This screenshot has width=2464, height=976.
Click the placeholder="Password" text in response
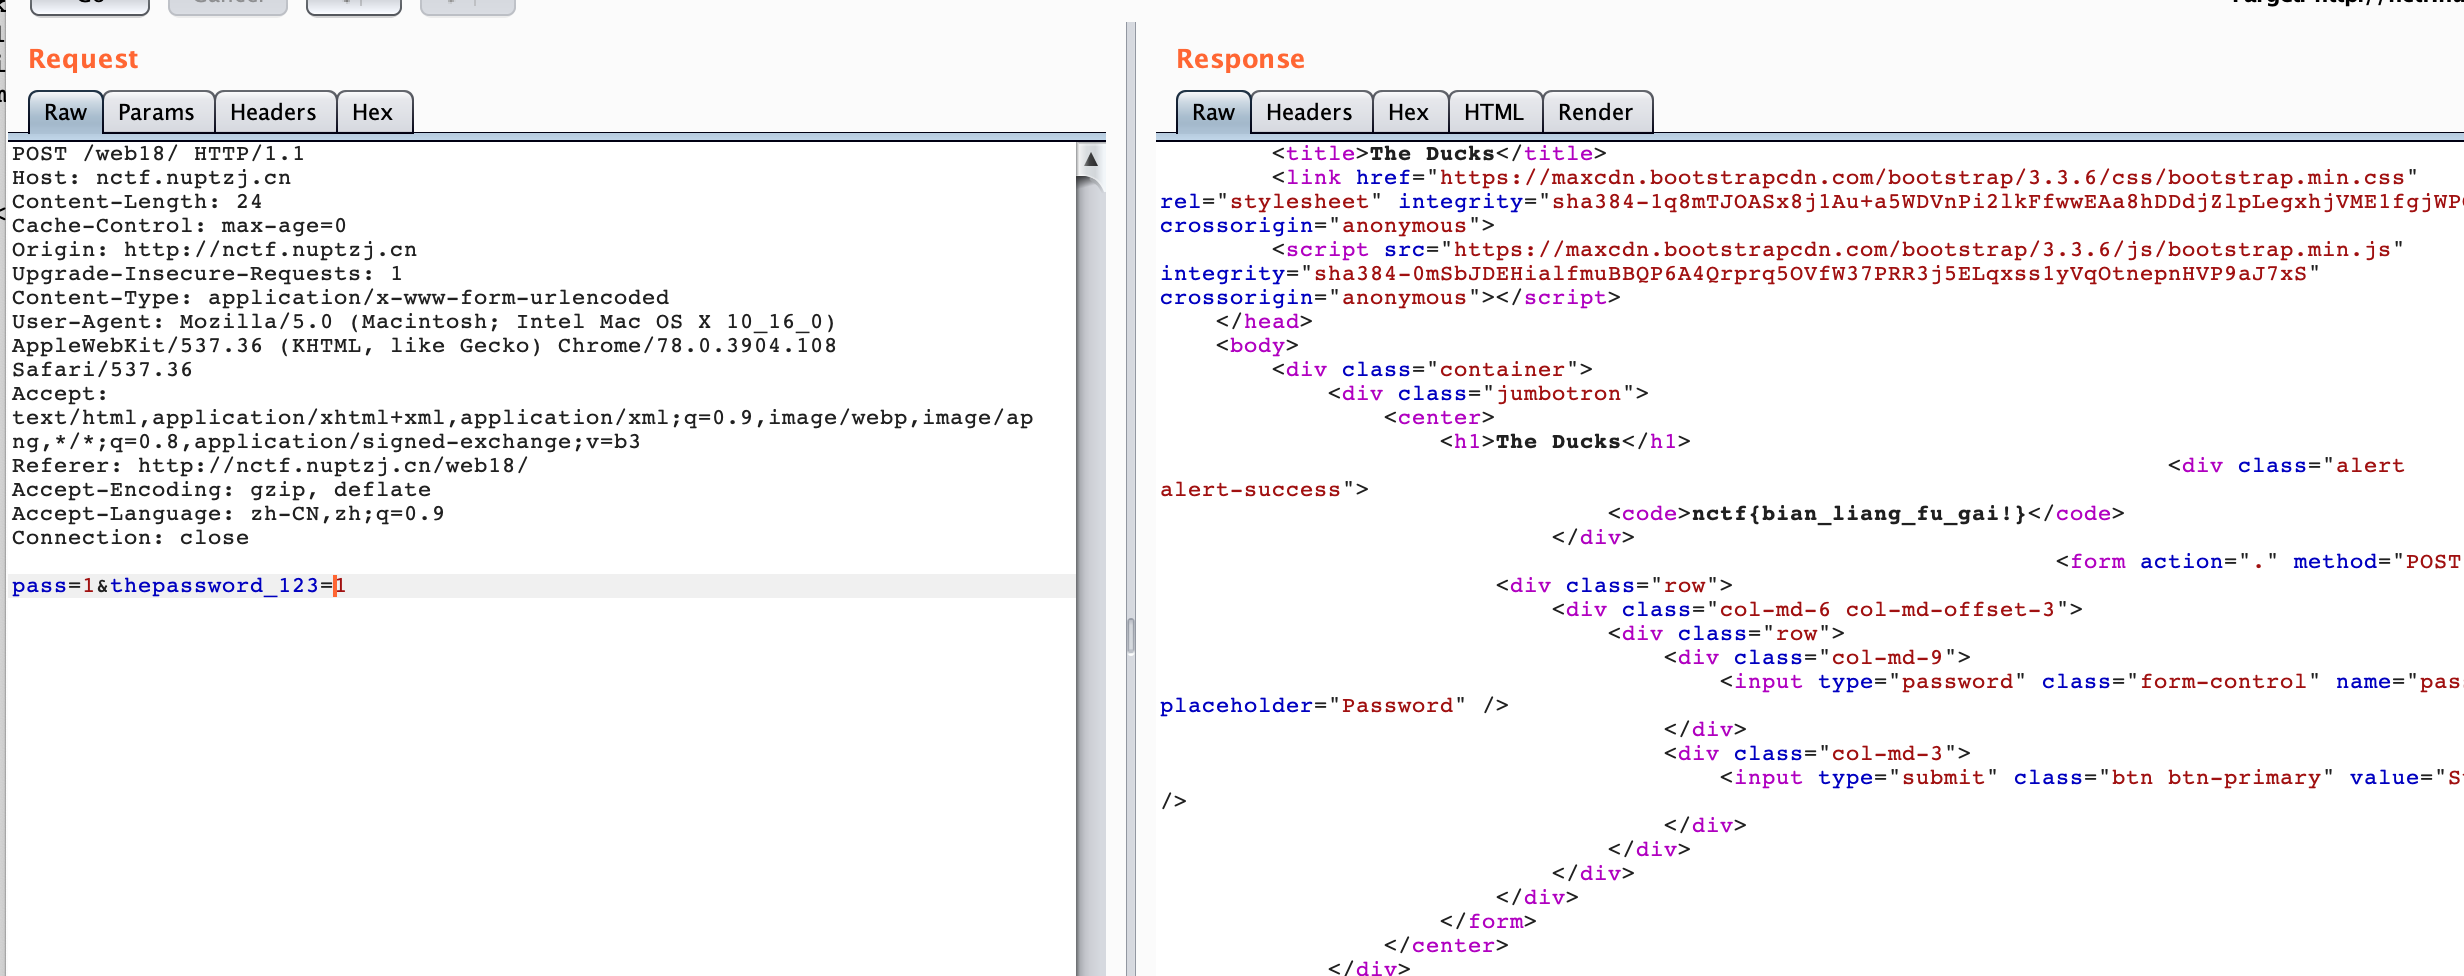[1312, 706]
